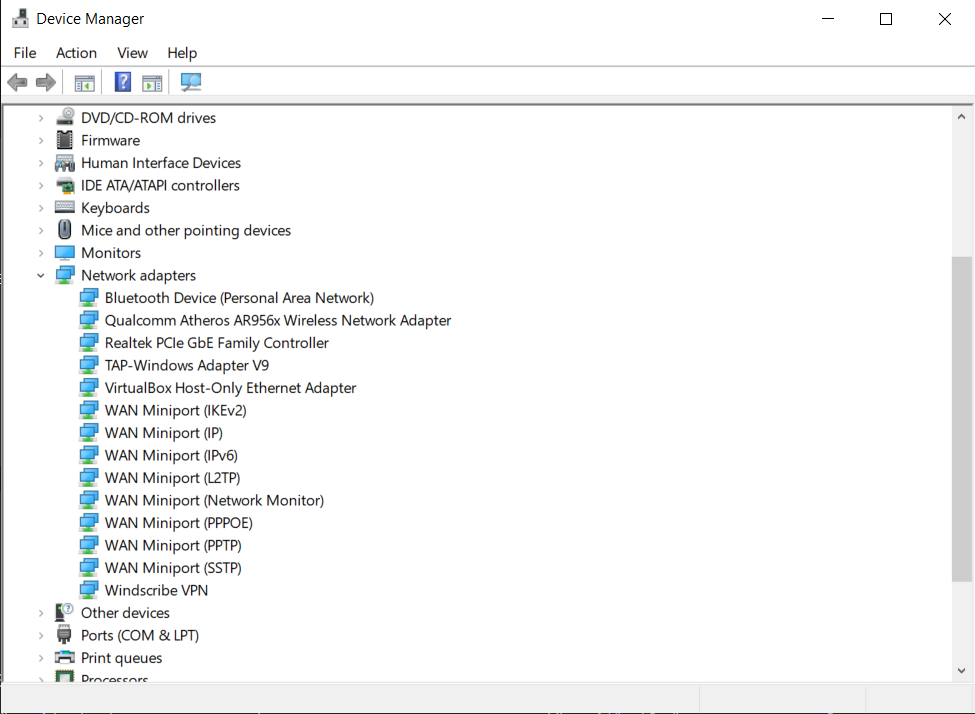The image size is (975, 714).
Task: Click the Firmware chip icon
Action: [x=65, y=140]
